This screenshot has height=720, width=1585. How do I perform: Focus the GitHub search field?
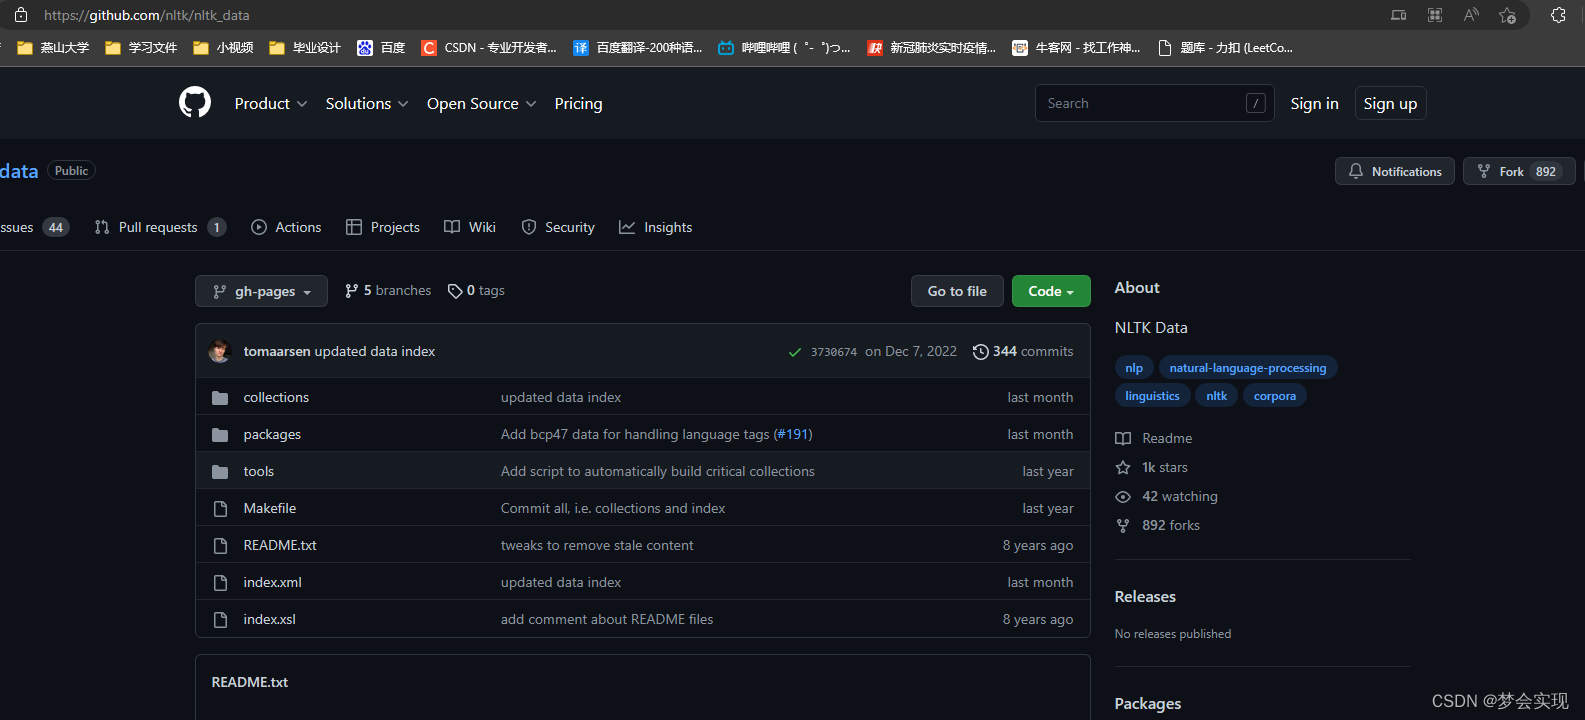click(x=1154, y=103)
